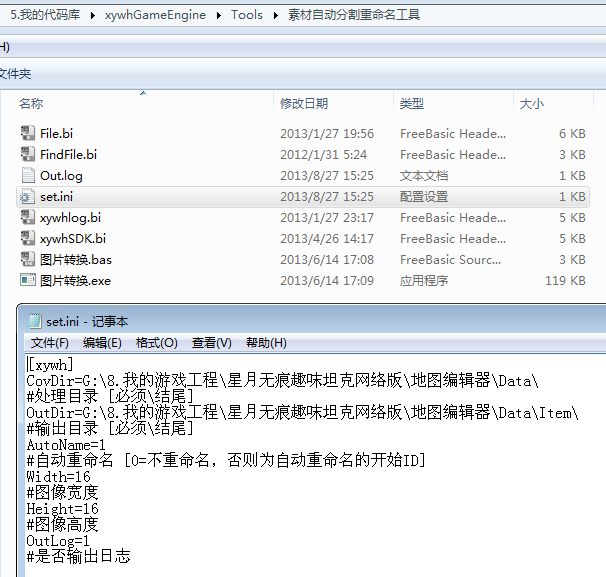Select the xywhlog.bi file name
Screen dimensions: 606x577
pyautogui.click(x=70, y=218)
